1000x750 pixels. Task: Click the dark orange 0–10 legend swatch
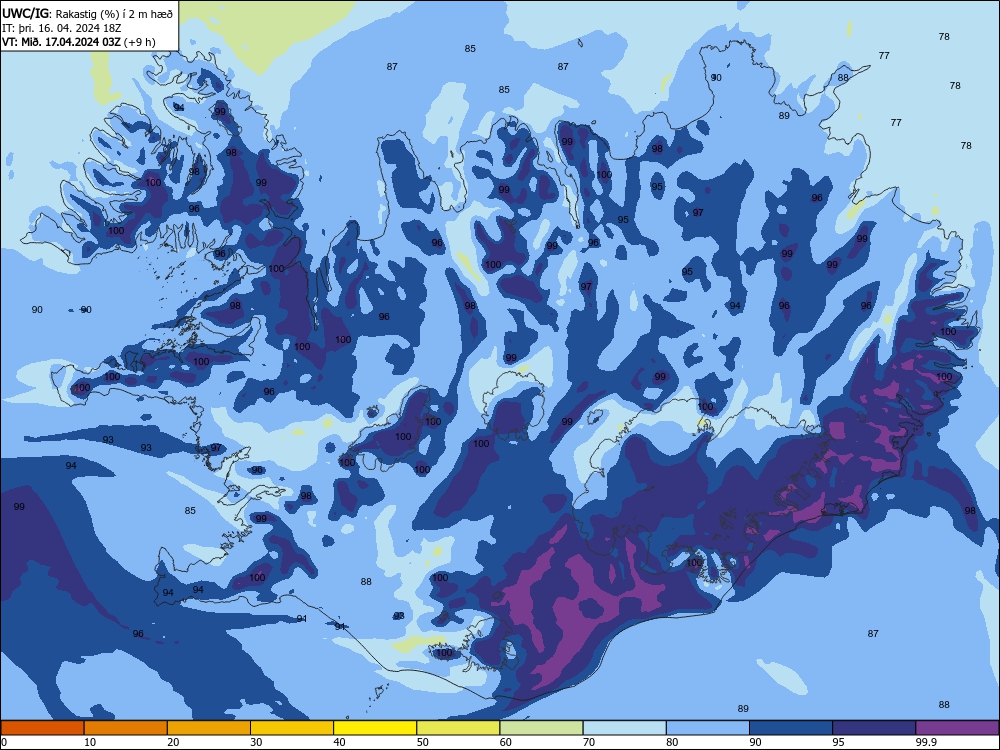click(x=42, y=728)
